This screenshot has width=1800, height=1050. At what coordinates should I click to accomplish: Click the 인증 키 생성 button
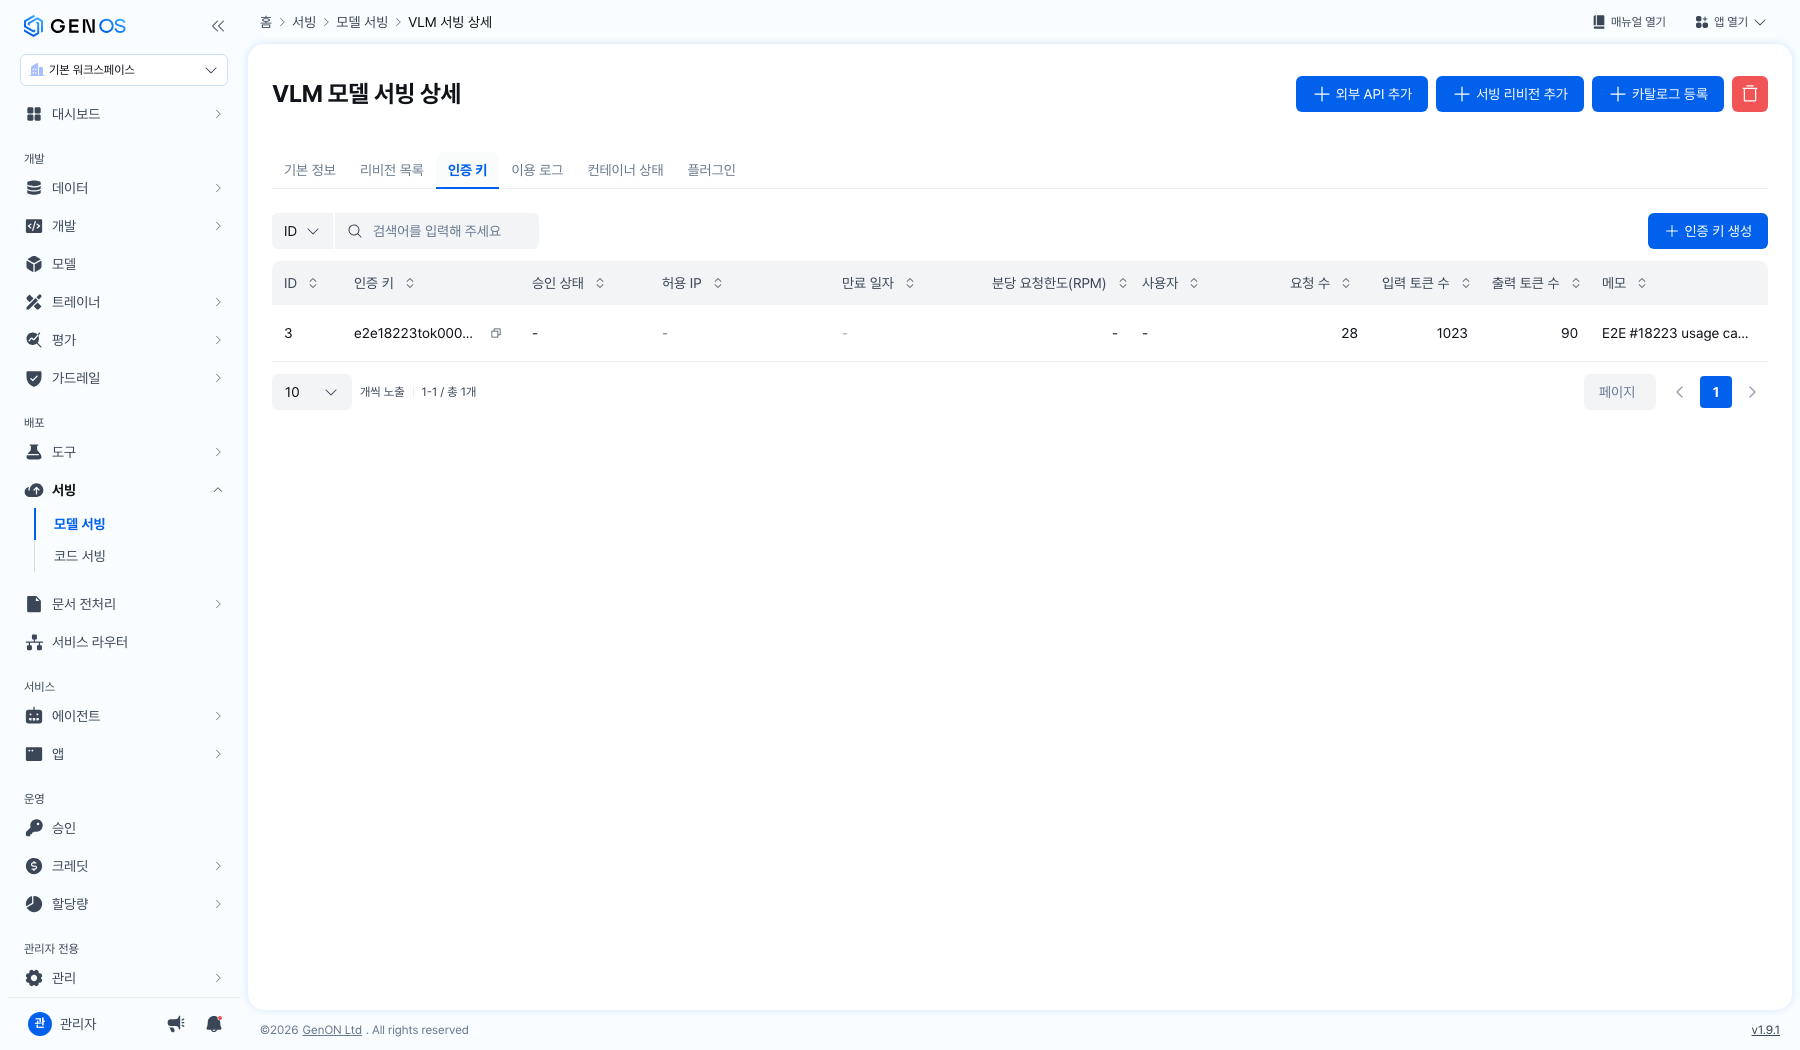point(1708,231)
